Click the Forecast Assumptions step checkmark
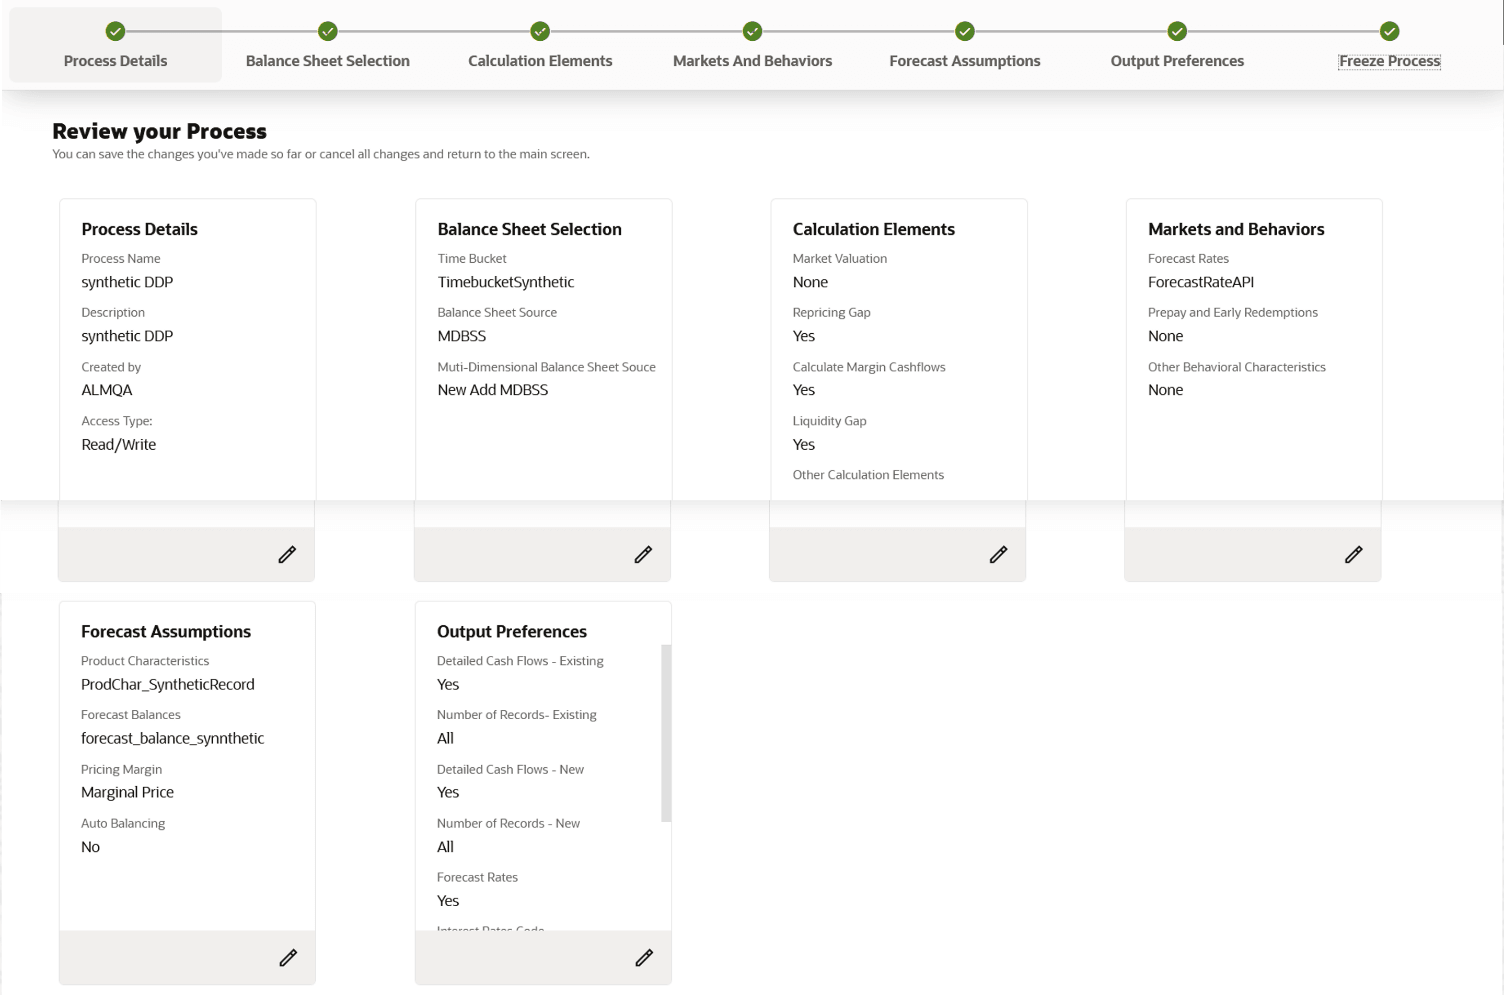 965,31
